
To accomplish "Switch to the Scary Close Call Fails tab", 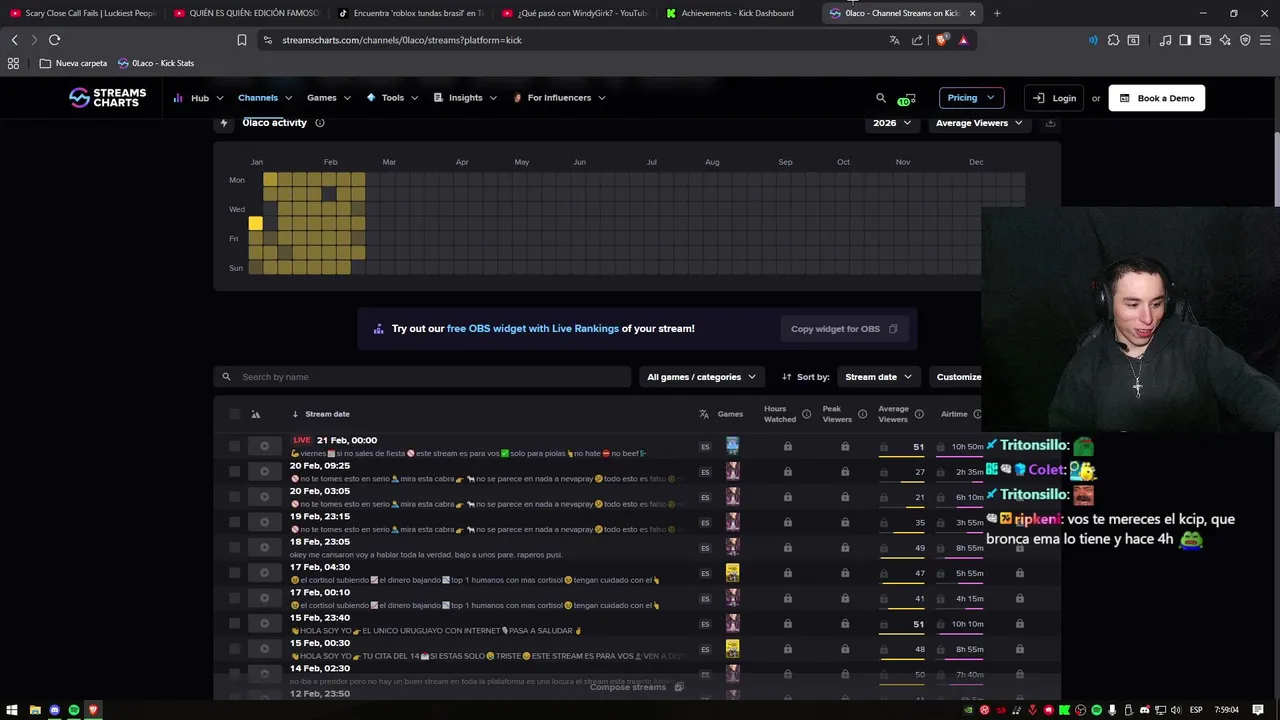I will (84, 13).
